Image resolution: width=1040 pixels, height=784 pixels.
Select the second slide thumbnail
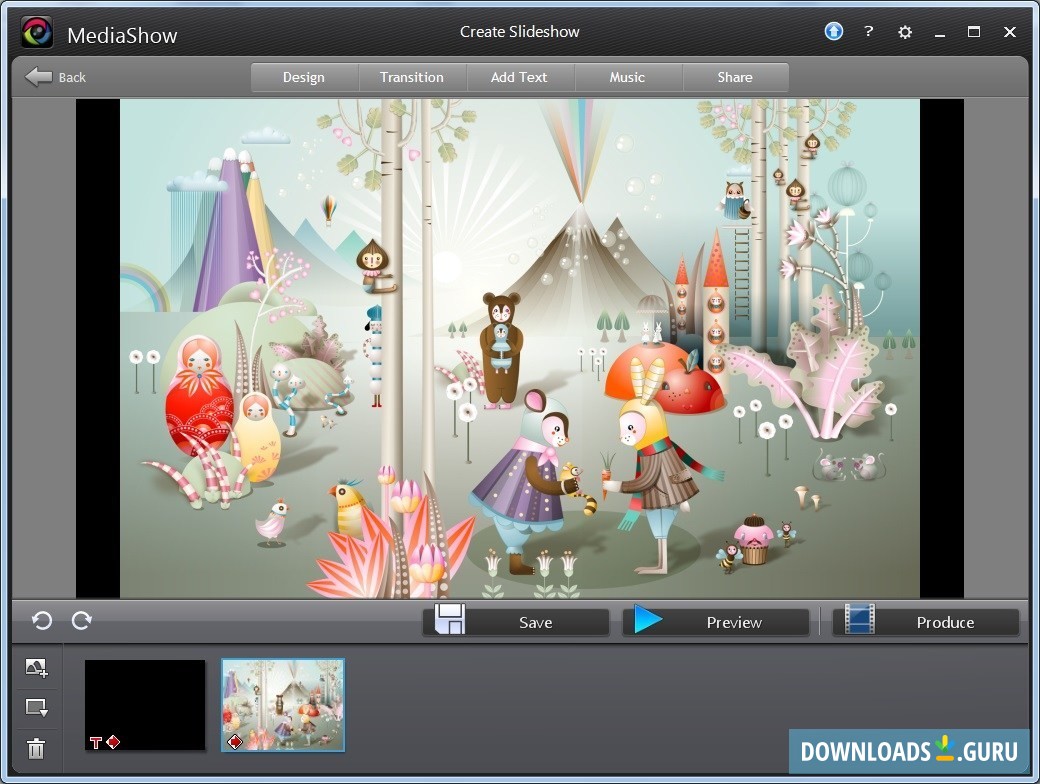coord(283,705)
